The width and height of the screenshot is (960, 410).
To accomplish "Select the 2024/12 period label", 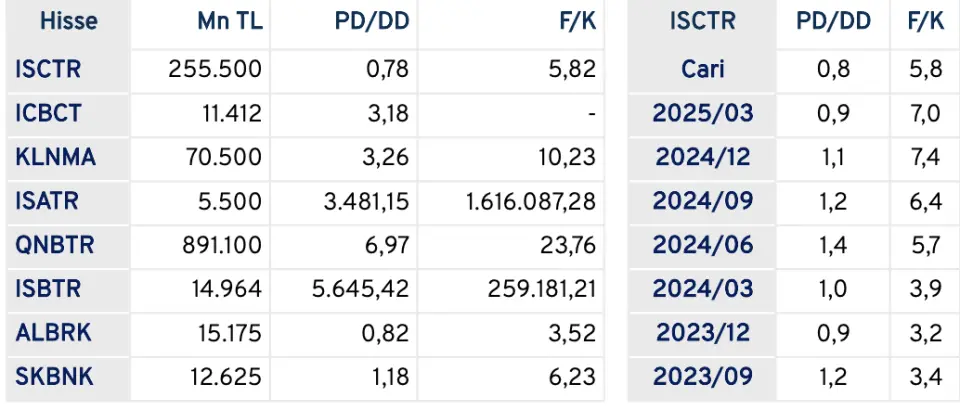I will pos(703,157).
